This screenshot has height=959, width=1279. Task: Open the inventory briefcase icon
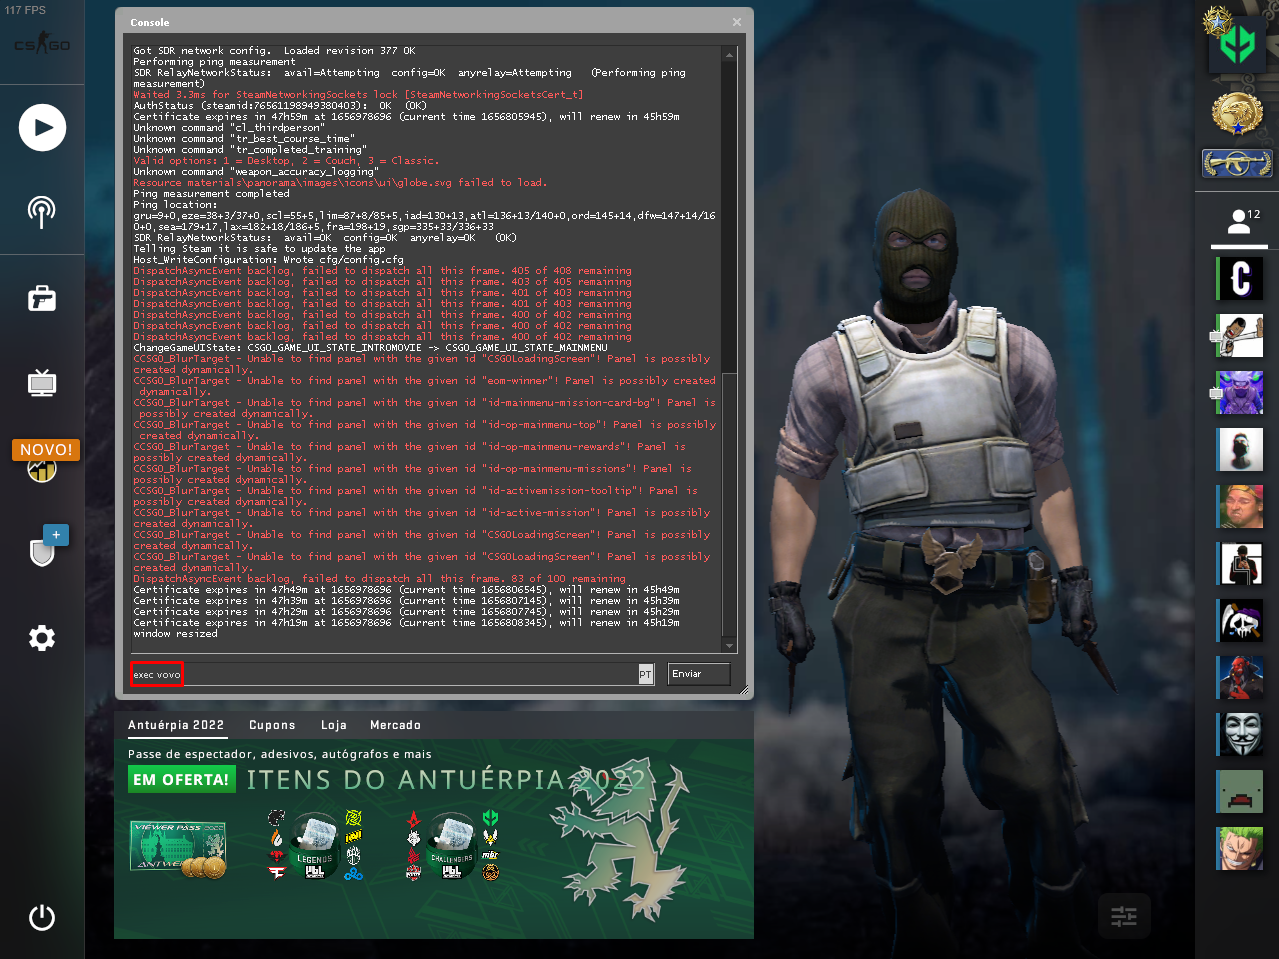42,298
